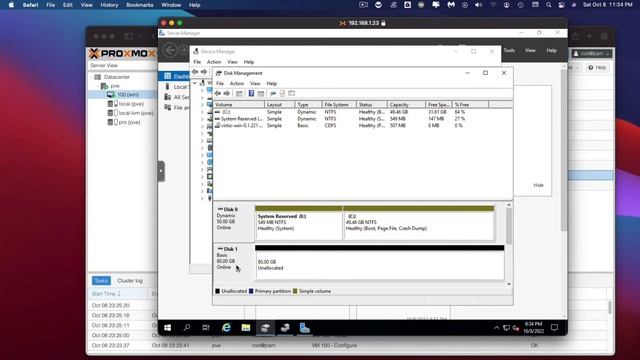The height and width of the screenshot is (360, 640).
Task: Open File Explorer from taskbar
Action: click(x=245, y=328)
